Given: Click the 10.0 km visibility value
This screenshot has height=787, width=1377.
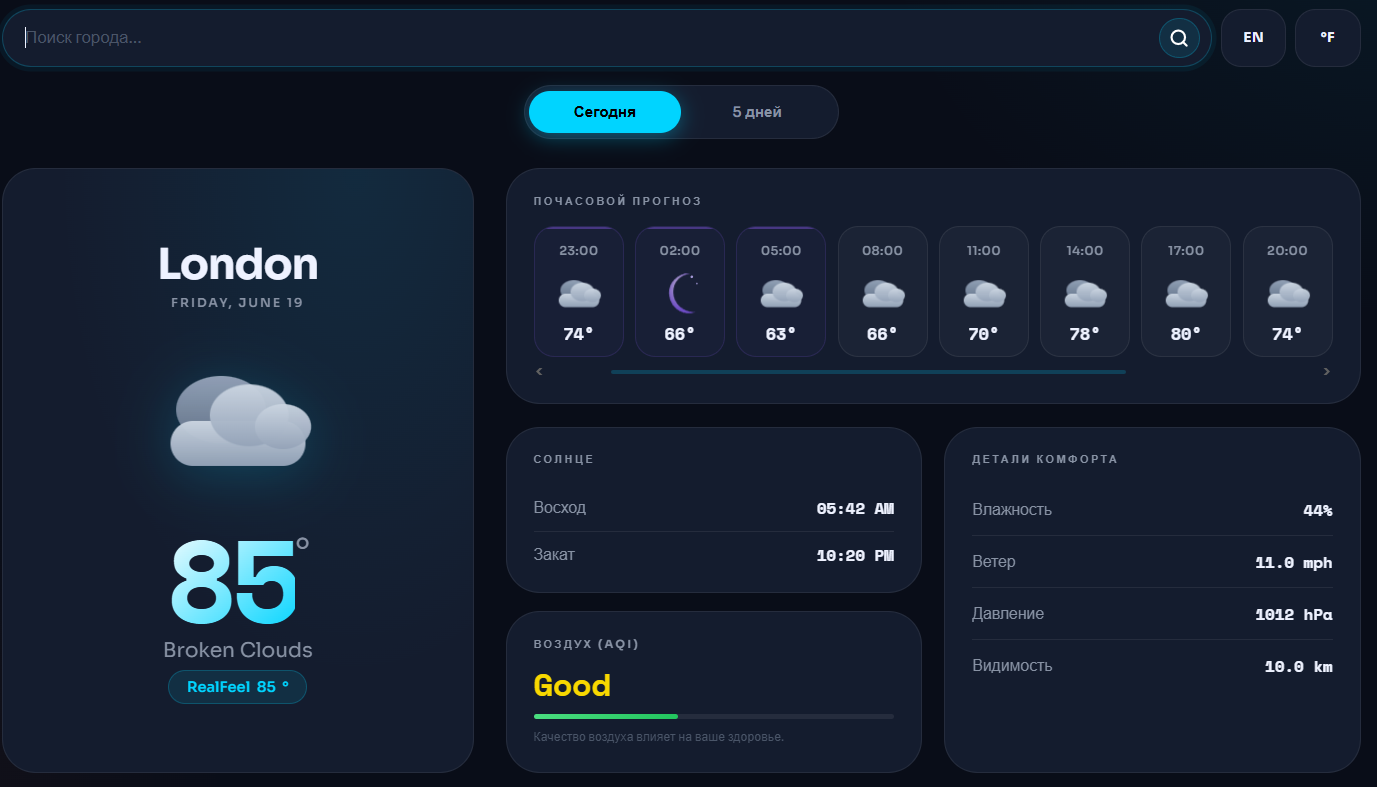Looking at the screenshot, I should tap(1298, 666).
